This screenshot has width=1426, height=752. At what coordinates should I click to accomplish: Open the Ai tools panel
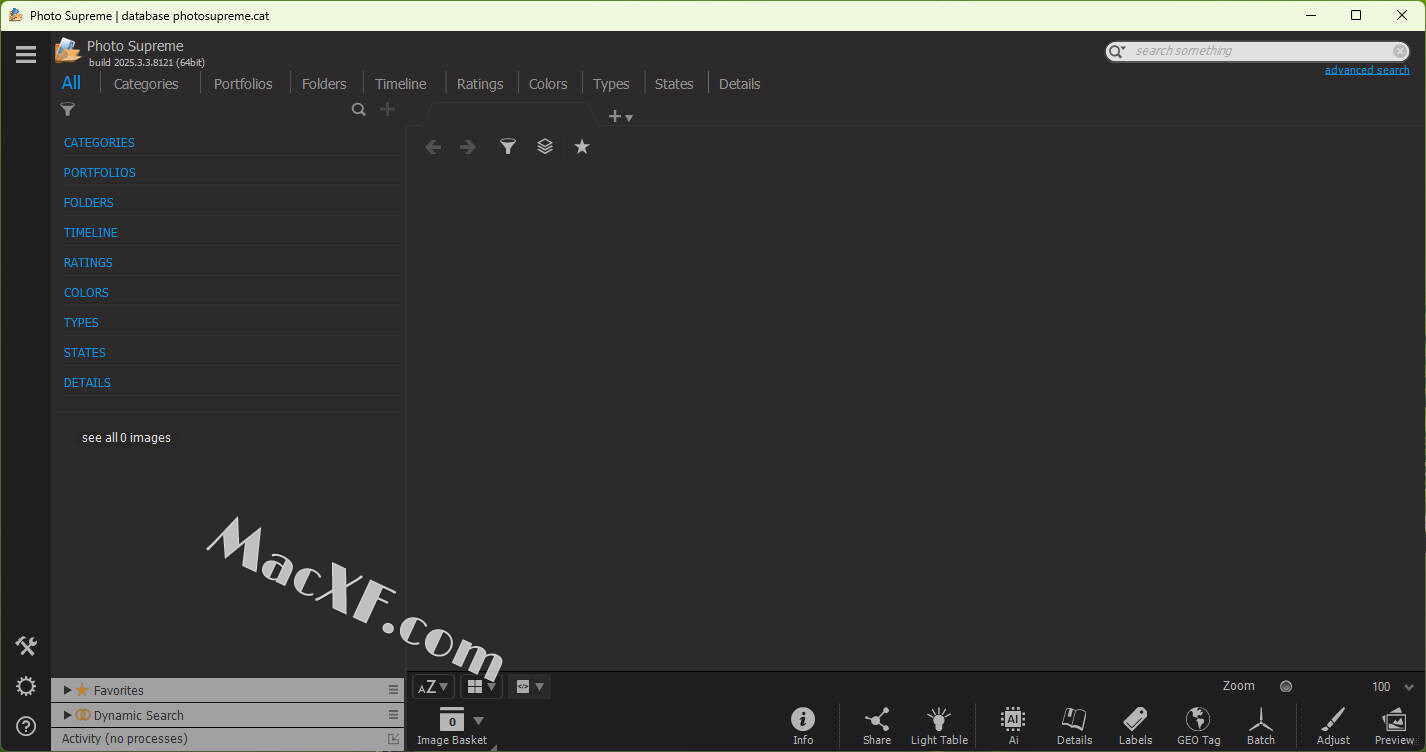(x=1013, y=724)
